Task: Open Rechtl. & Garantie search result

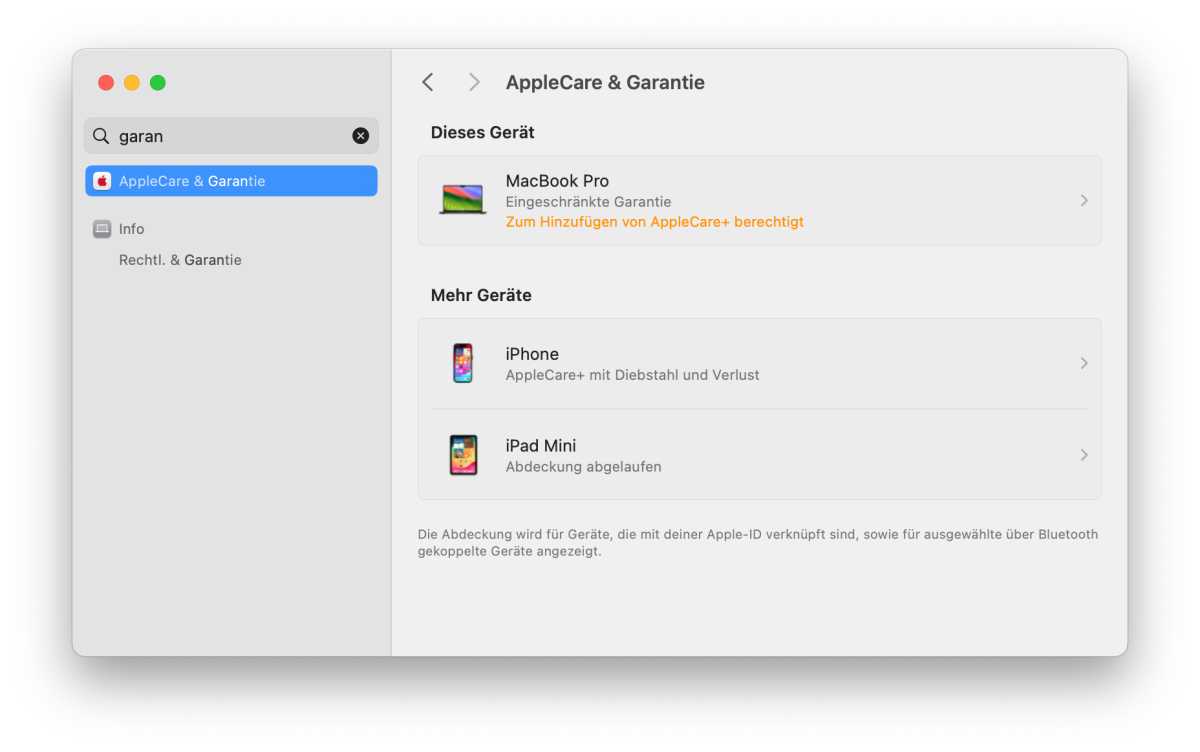Action: click(x=180, y=260)
